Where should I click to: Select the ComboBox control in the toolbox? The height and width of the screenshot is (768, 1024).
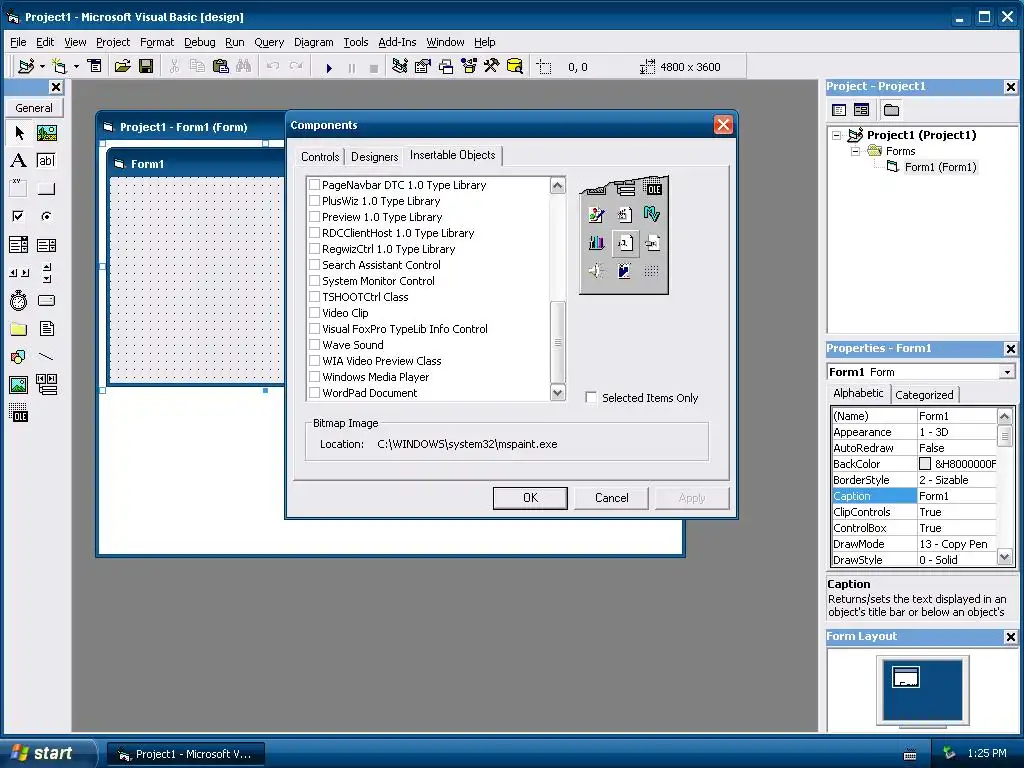click(19, 245)
